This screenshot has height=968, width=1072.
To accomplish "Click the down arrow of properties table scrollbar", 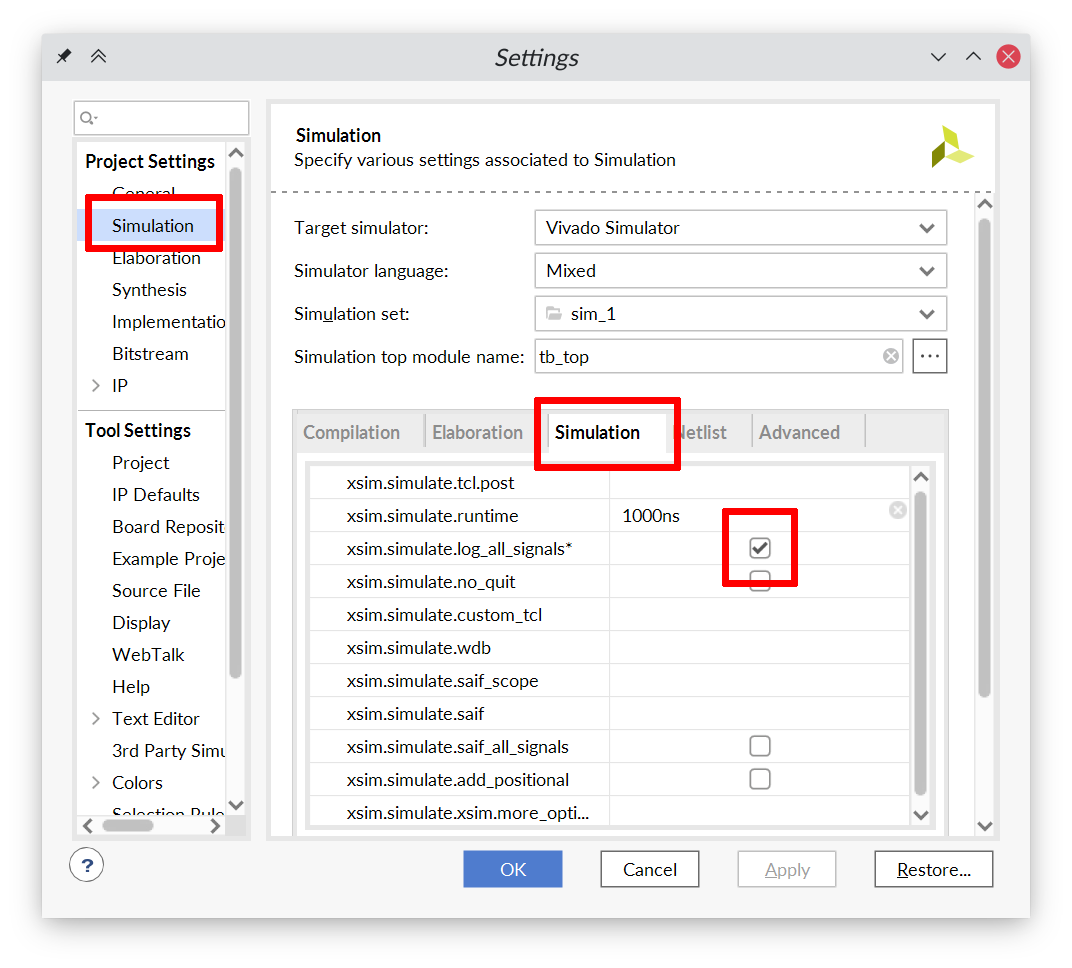I will click(921, 814).
